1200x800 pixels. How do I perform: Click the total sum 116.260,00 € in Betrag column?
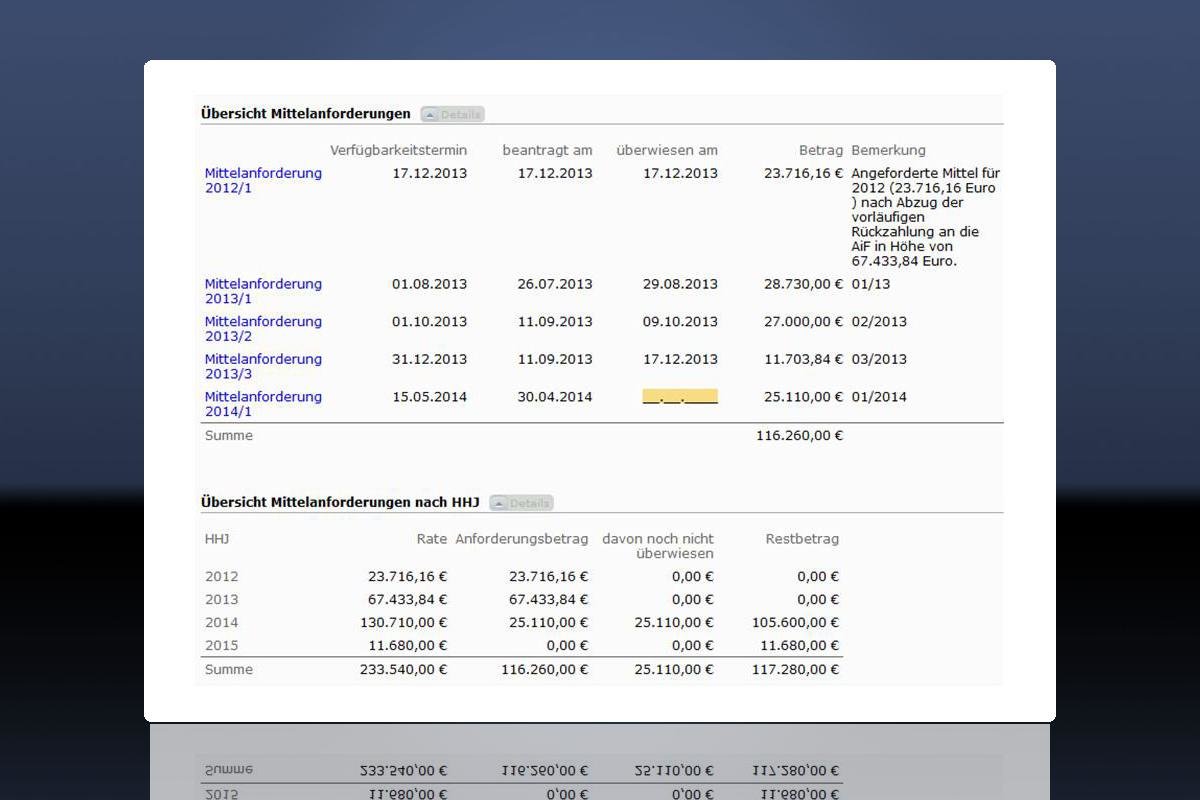pyautogui.click(x=799, y=435)
